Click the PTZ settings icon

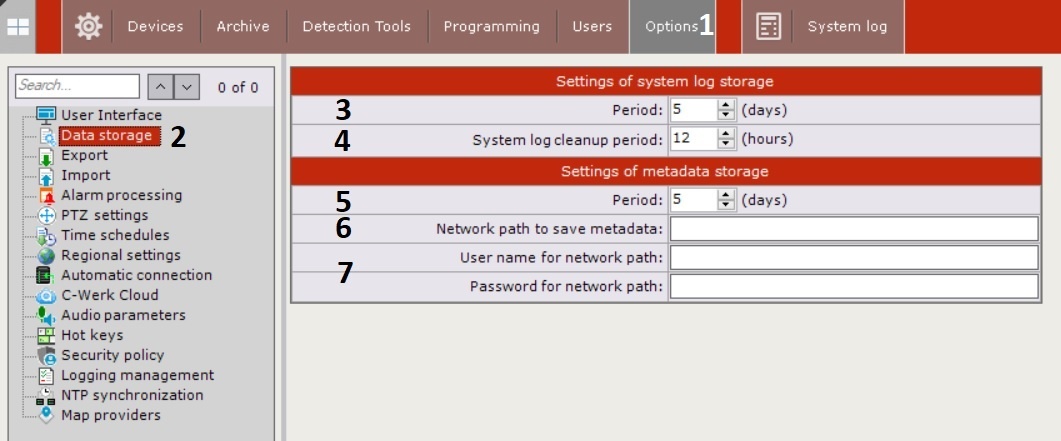tap(45, 216)
